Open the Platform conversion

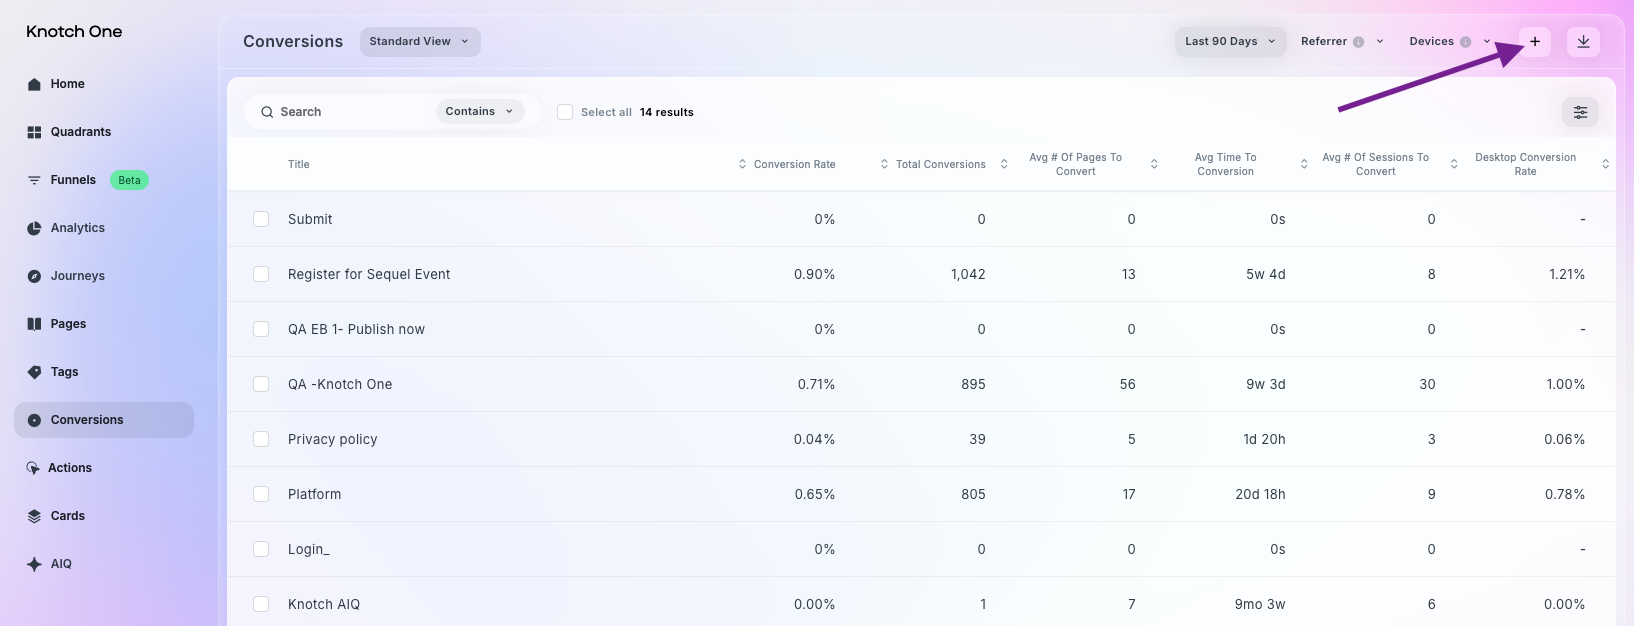coord(315,494)
